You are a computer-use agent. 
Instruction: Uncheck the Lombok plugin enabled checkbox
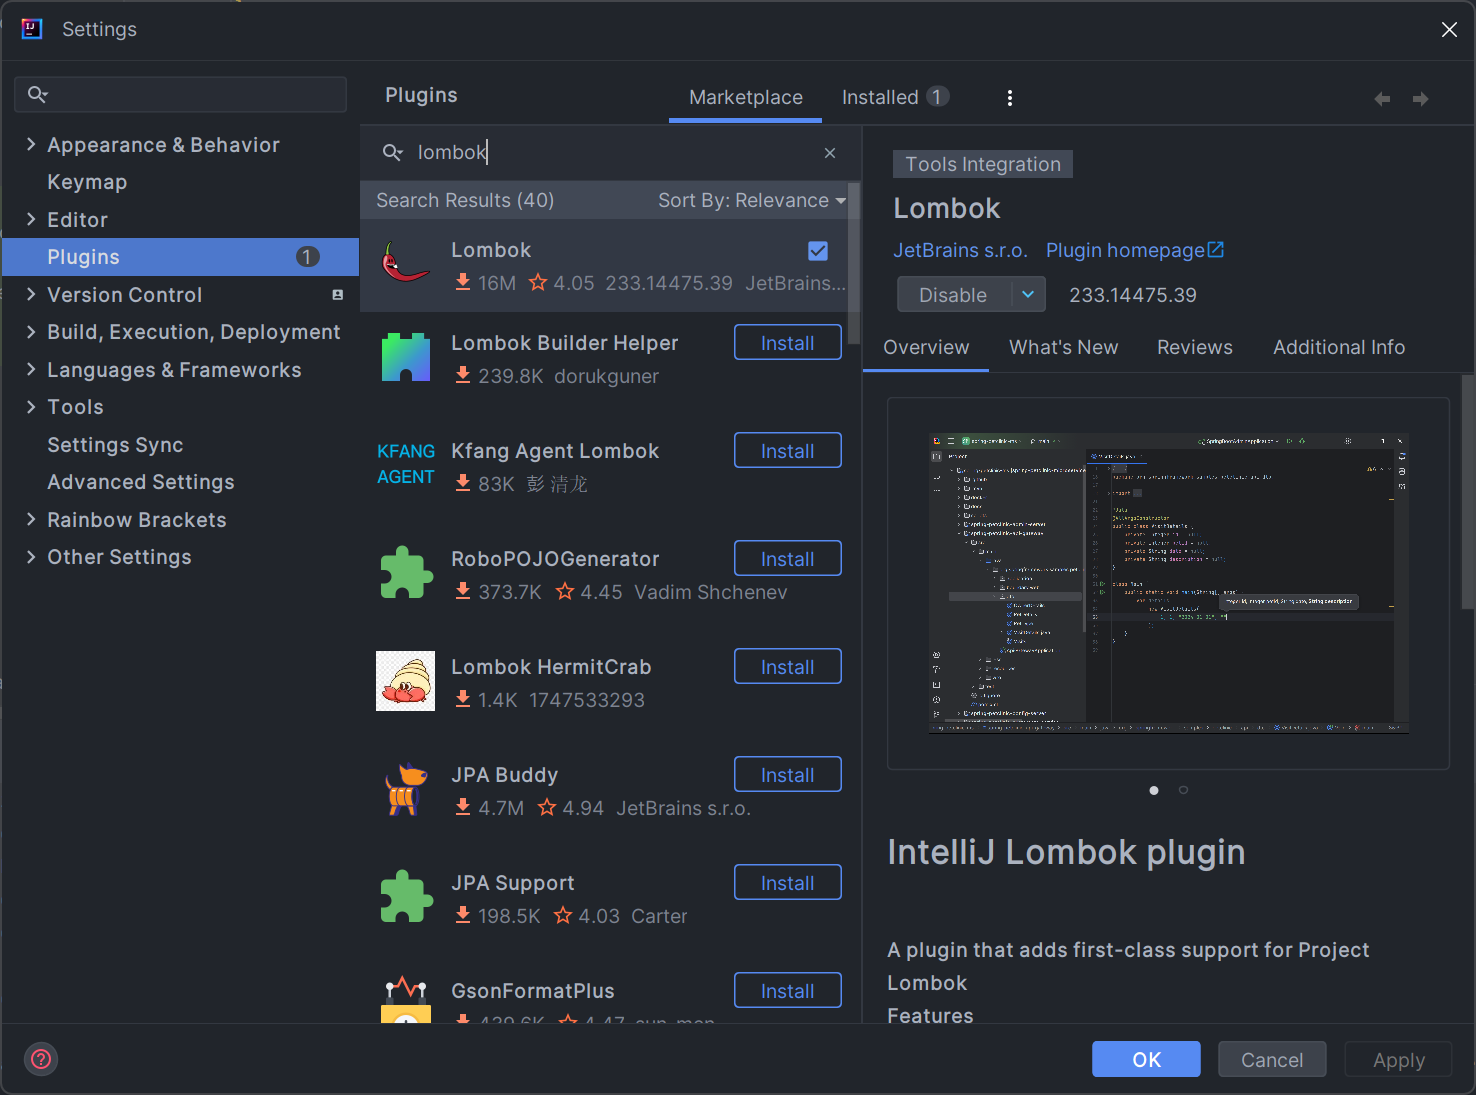coord(818,251)
